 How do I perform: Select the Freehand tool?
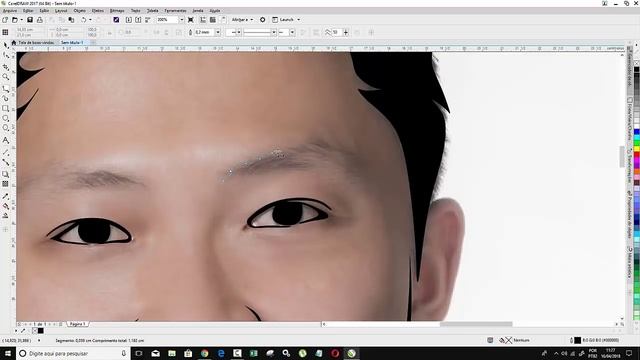(x=6, y=89)
